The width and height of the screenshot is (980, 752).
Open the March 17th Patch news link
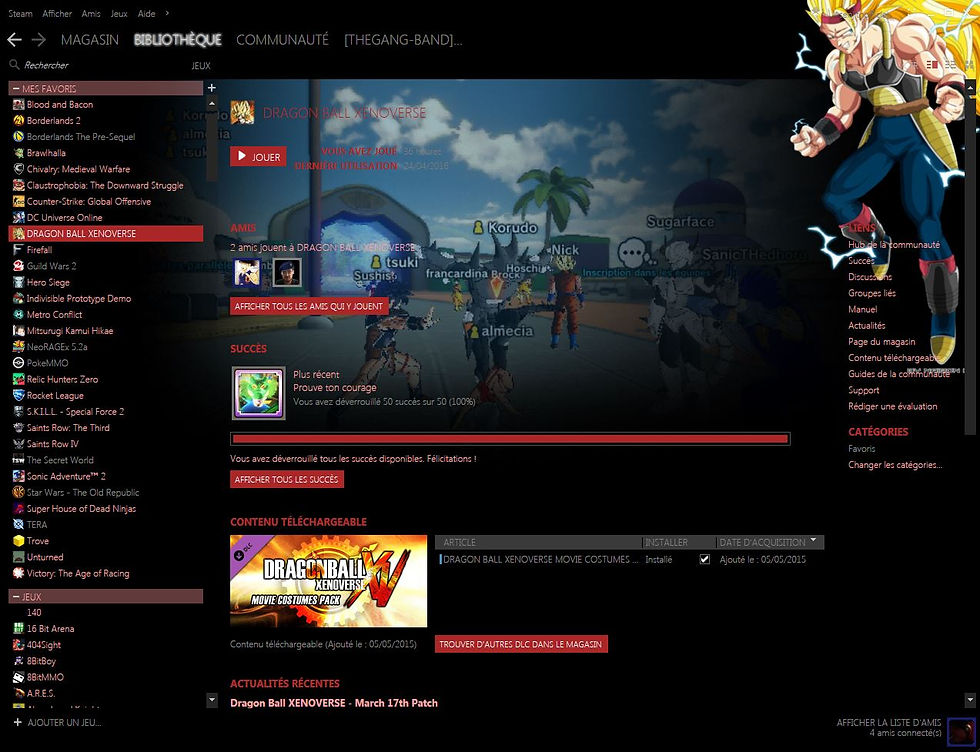(x=334, y=703)
